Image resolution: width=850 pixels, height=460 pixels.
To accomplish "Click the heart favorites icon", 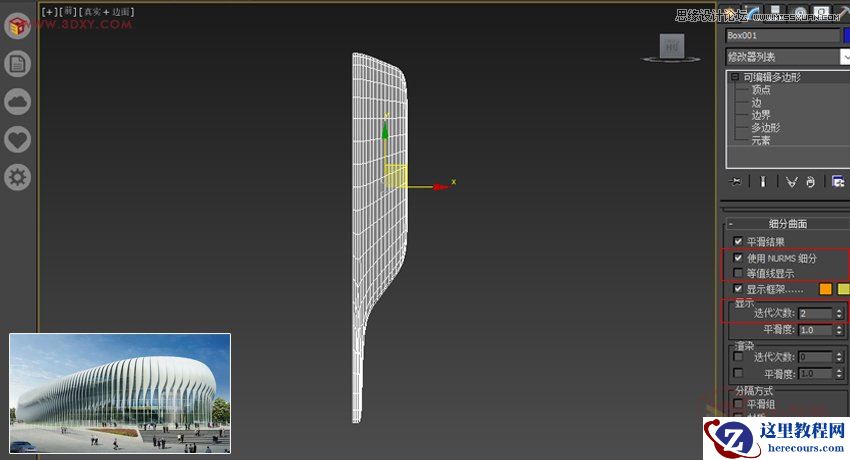I will (x=18, y=139).
